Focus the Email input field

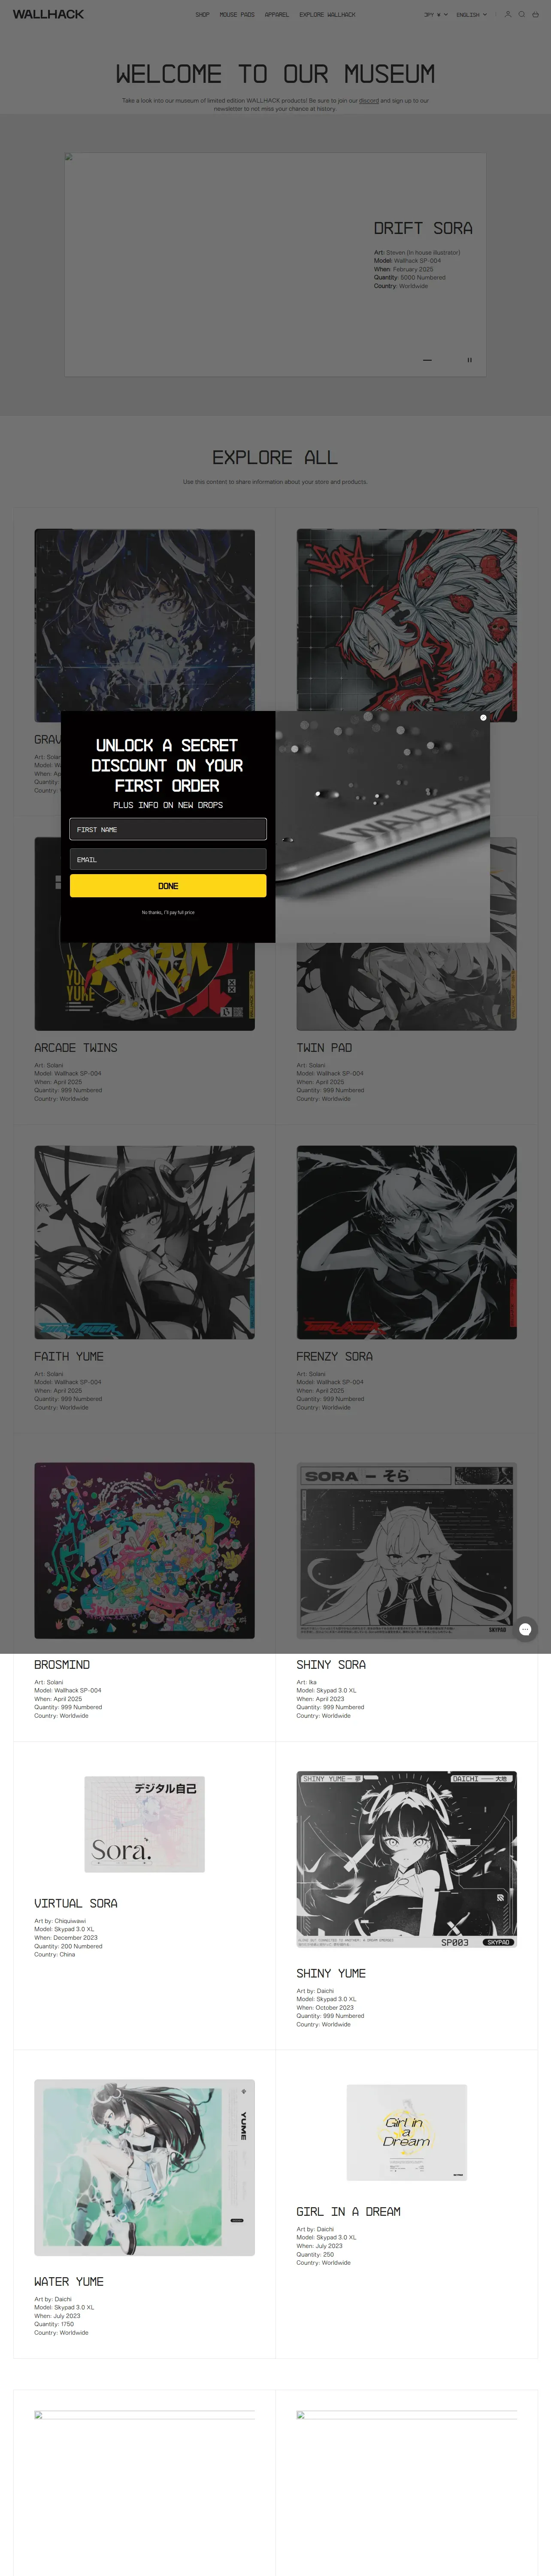coord(168,859)
